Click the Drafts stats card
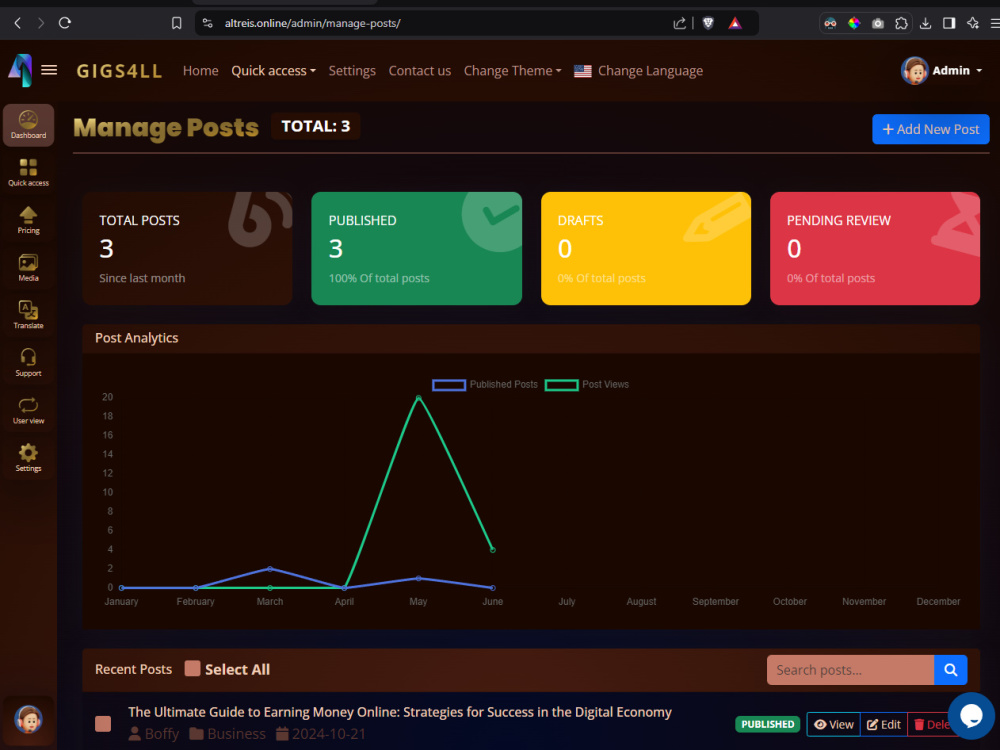This screenshot has height=750, width=1000. pos(646,249)
